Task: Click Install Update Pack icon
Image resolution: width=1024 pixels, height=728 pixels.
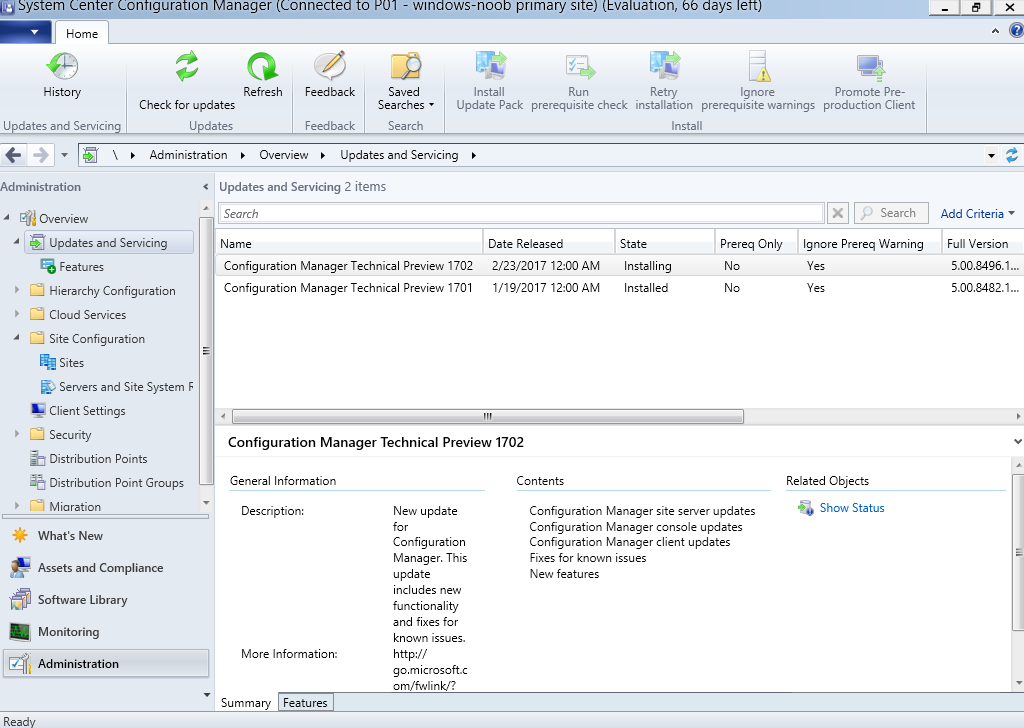Action: [490, 67]
